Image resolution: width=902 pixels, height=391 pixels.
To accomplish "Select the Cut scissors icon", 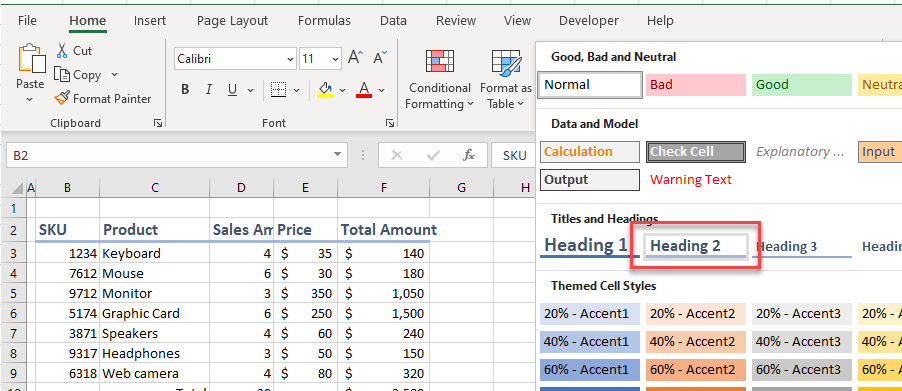I will click(x=62, y=51).
